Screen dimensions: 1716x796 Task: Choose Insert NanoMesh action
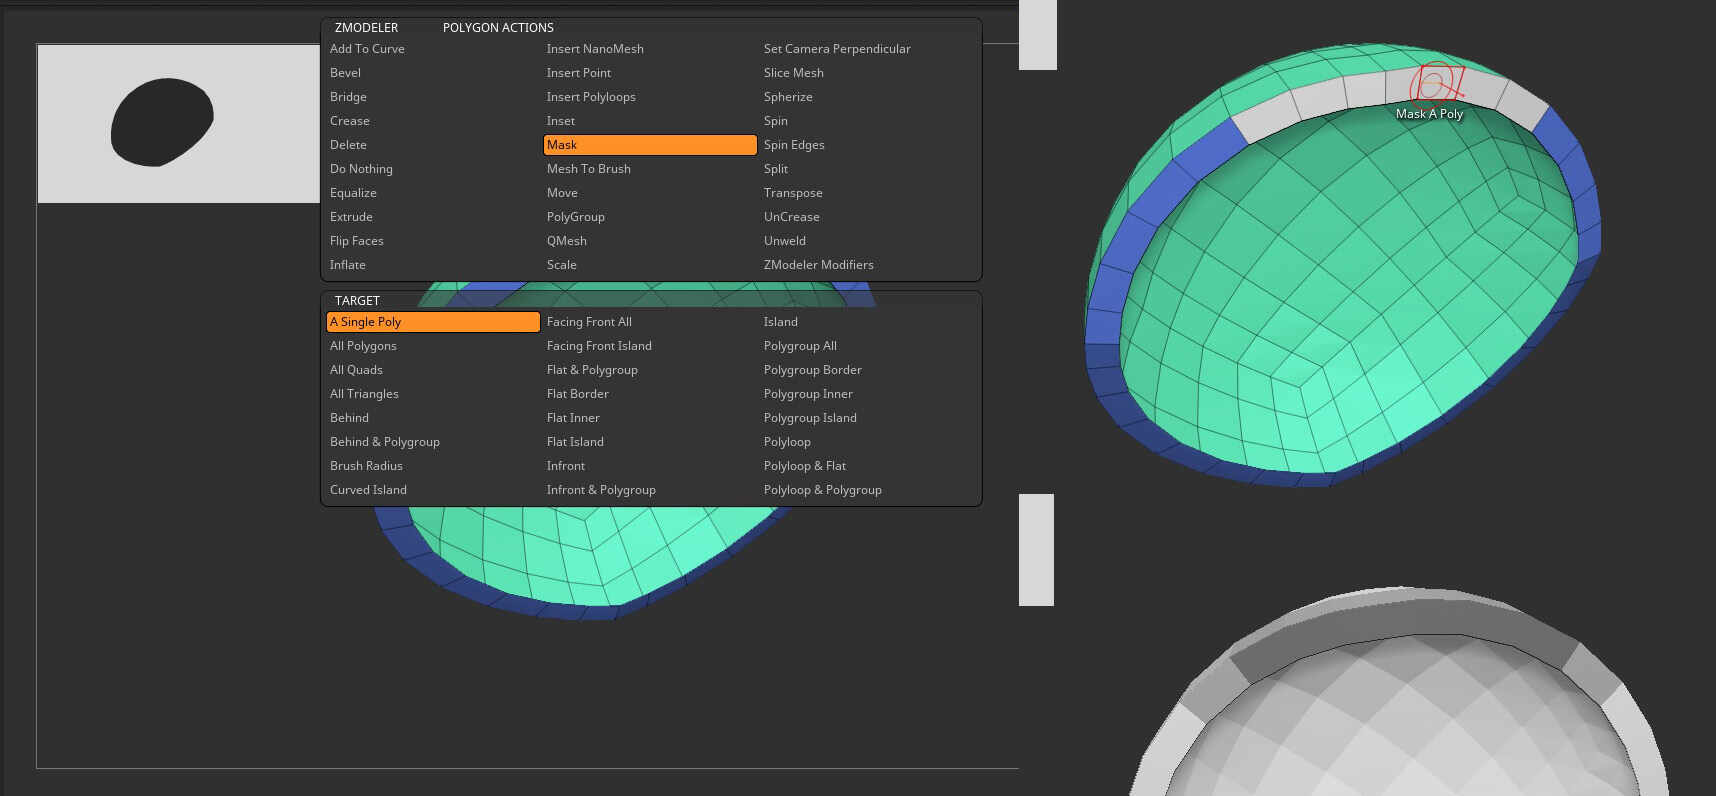point(594,49)
